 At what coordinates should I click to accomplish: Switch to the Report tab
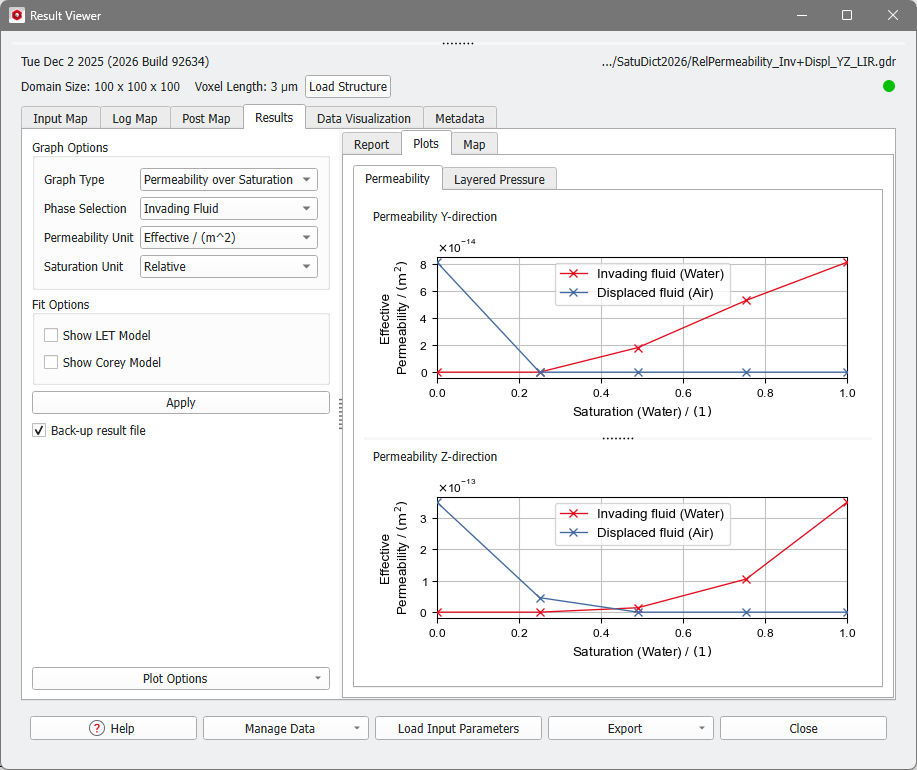371,143
